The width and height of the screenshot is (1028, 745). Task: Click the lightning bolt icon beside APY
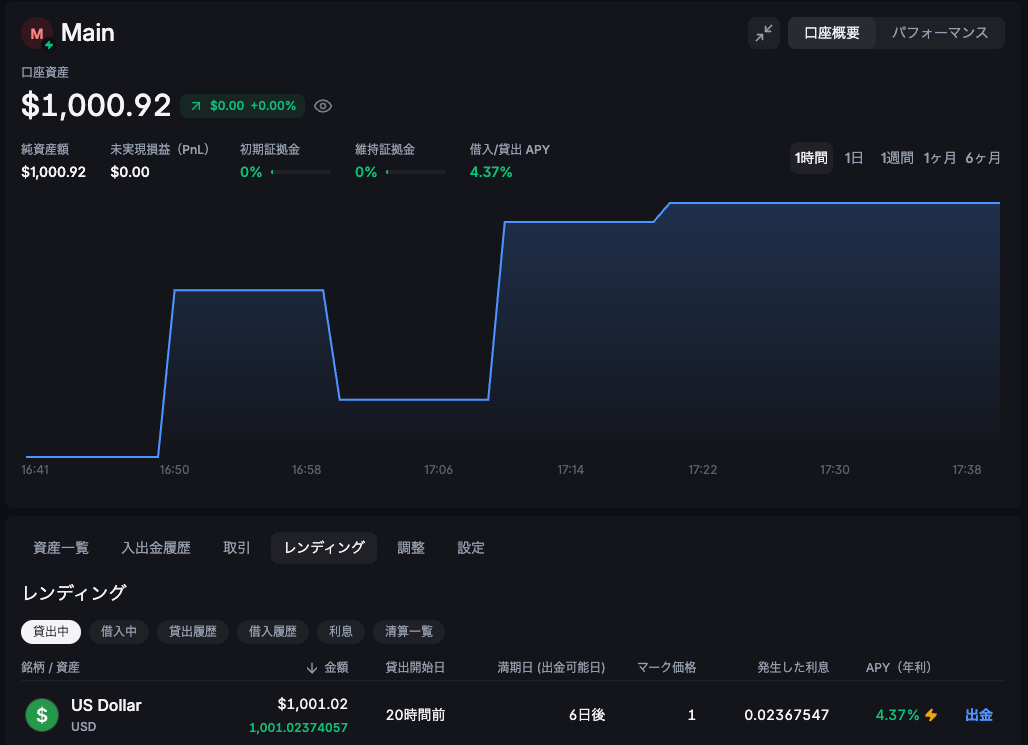931,715
